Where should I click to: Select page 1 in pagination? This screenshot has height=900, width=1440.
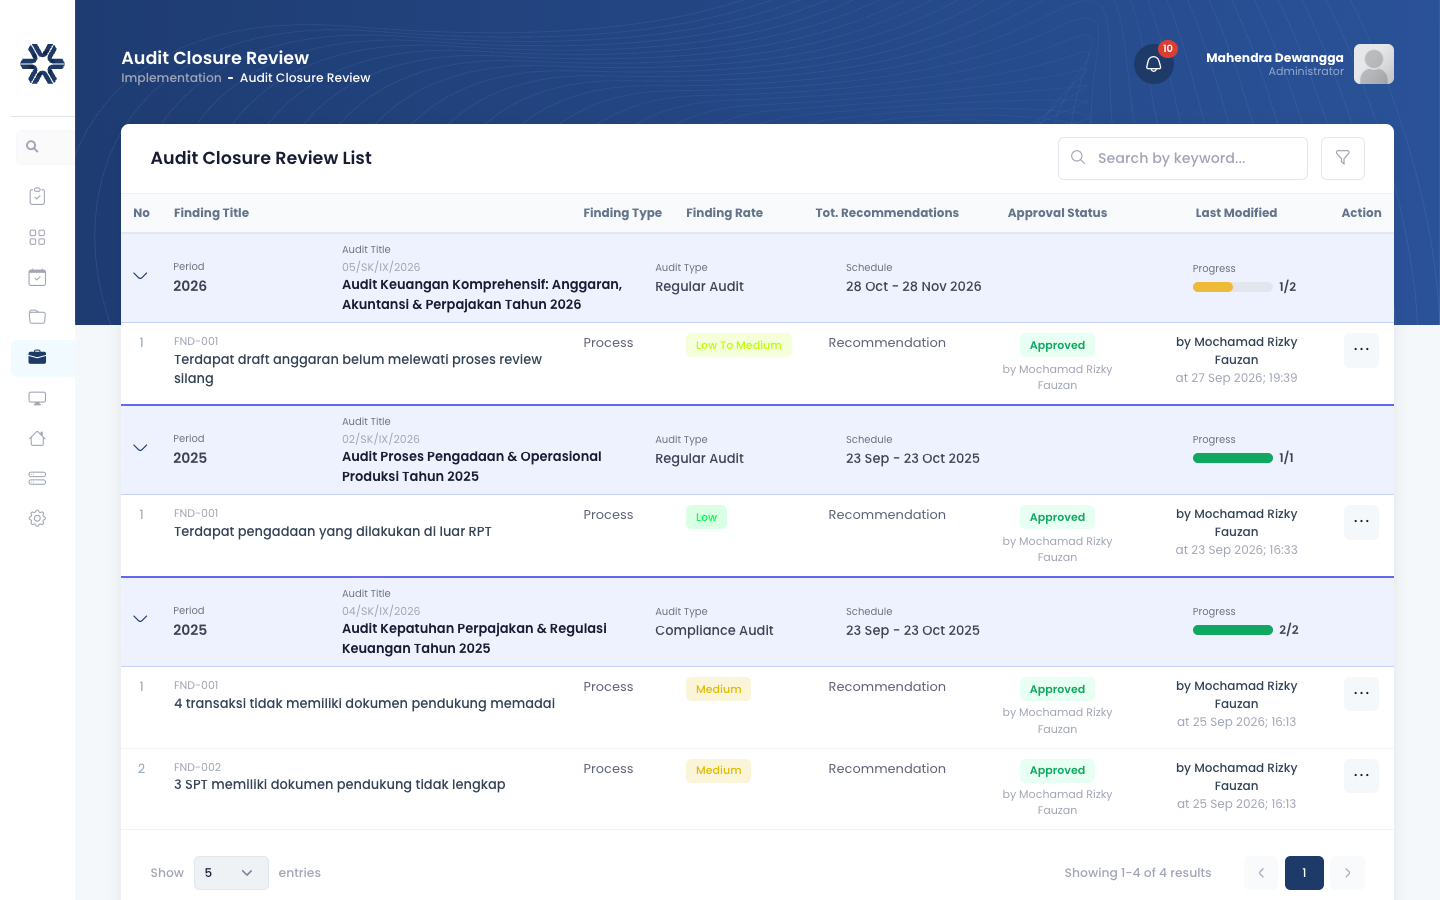(x=1304, y=873)
